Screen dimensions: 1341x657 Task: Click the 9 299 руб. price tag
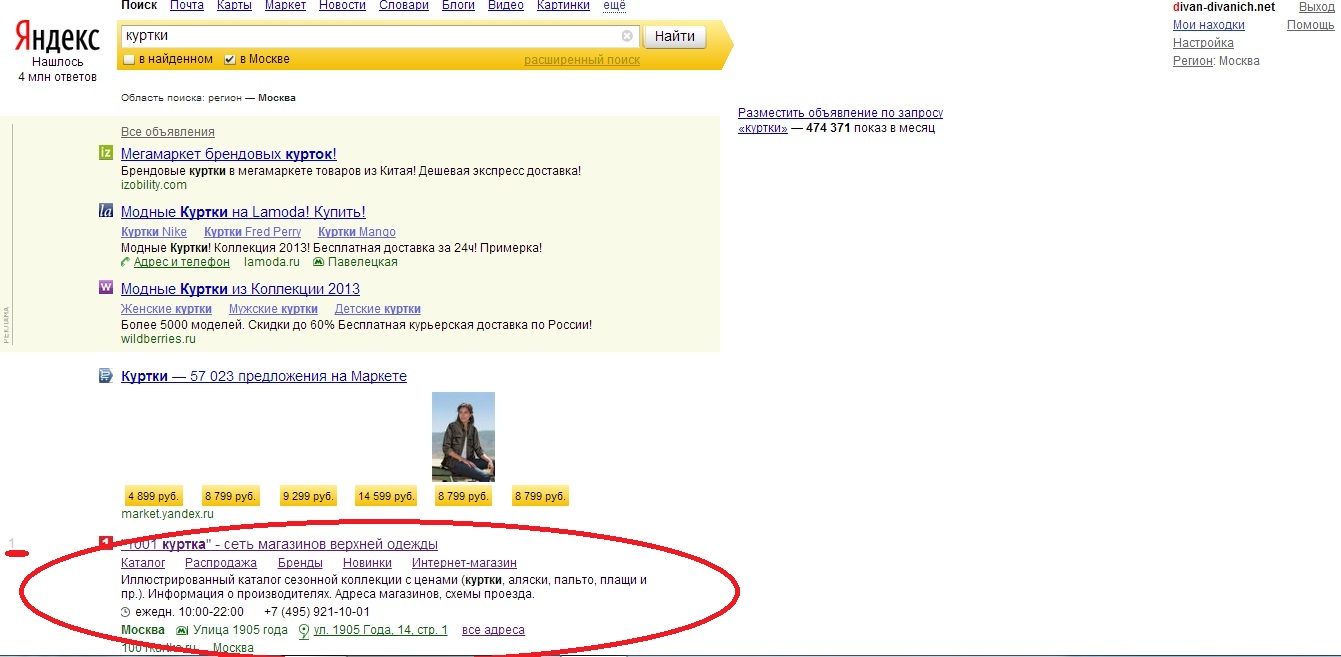click(x=308, y=496)
